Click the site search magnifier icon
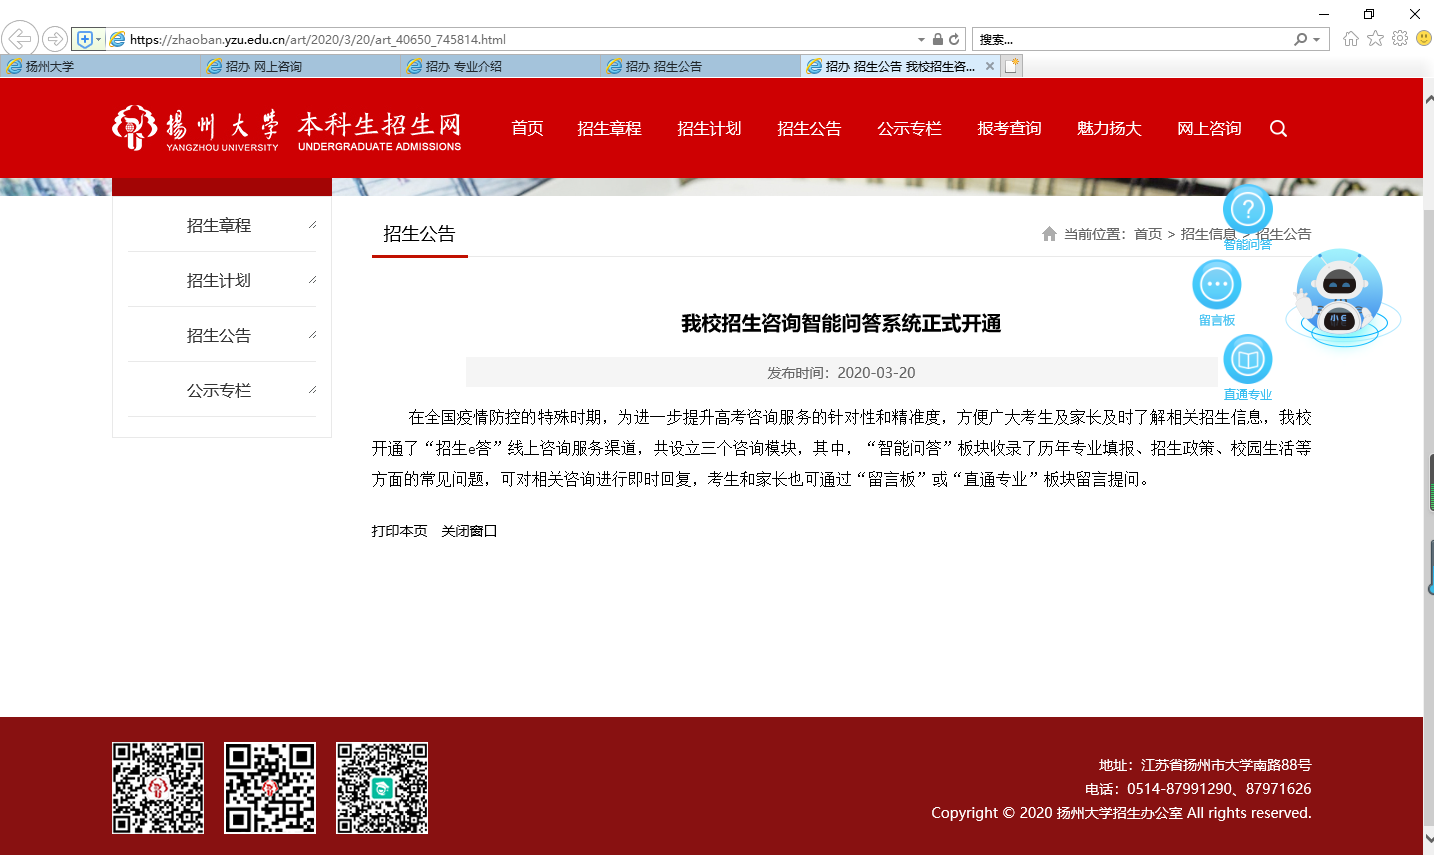This screenshot has height=855, width=1435. [x=1278, y=129]
